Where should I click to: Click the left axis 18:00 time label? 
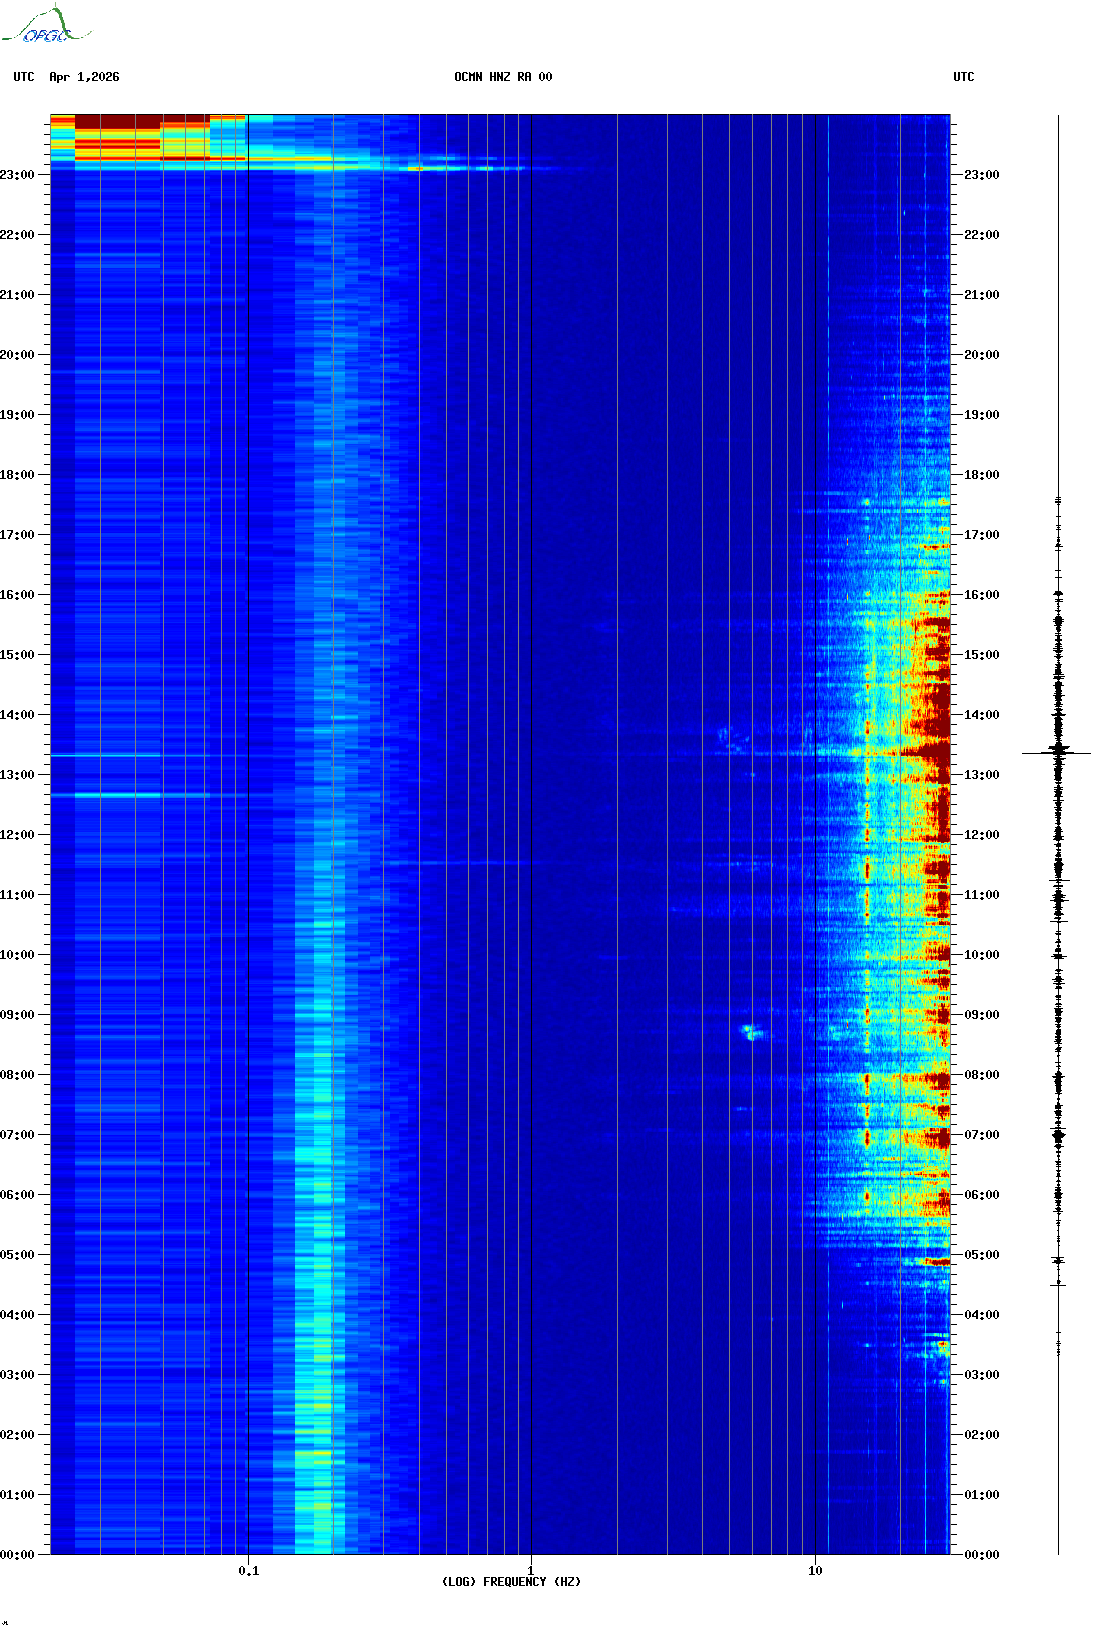pyautogui.click(x=17, y=475)
